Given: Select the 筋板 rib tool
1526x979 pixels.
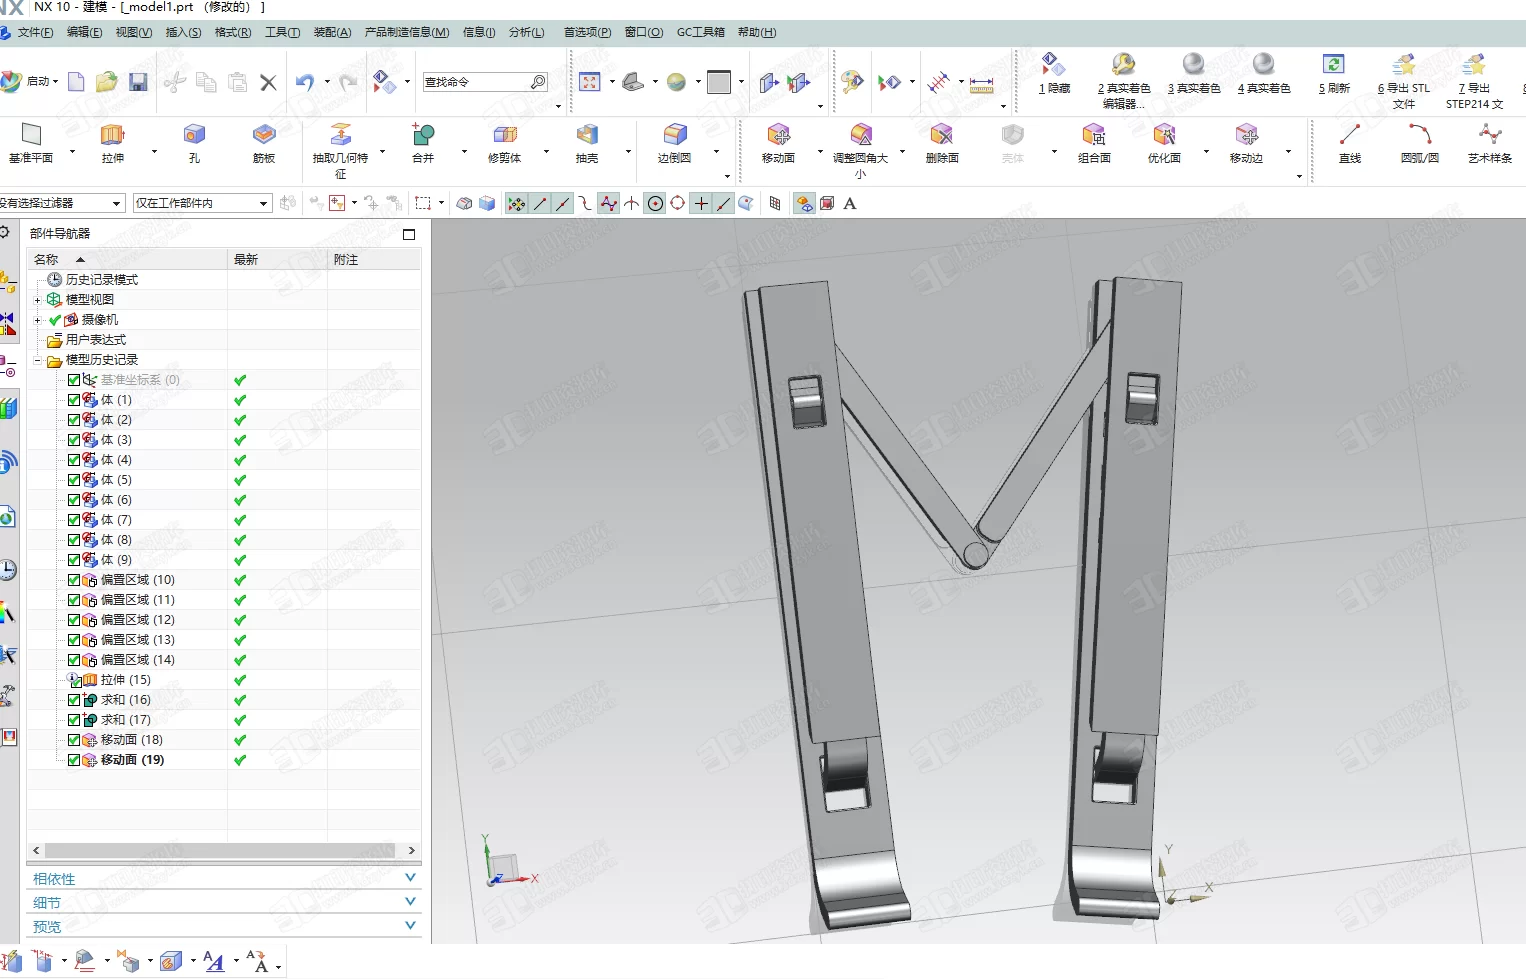Looking at the screenshot, I should pyautogui.click(x=264, y=142).
